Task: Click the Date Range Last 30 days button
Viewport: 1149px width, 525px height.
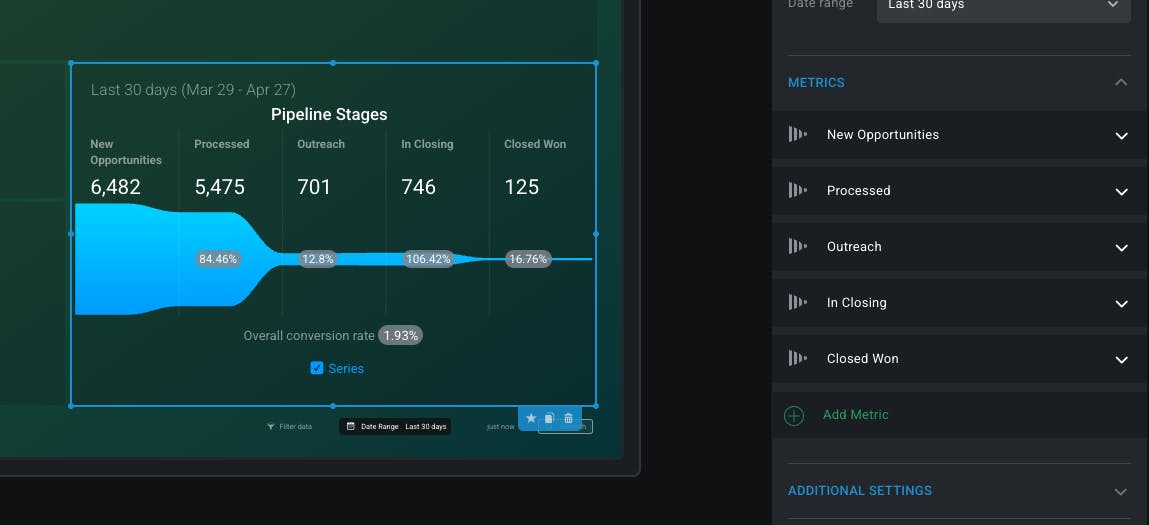Action: click(x=395, y=426)
